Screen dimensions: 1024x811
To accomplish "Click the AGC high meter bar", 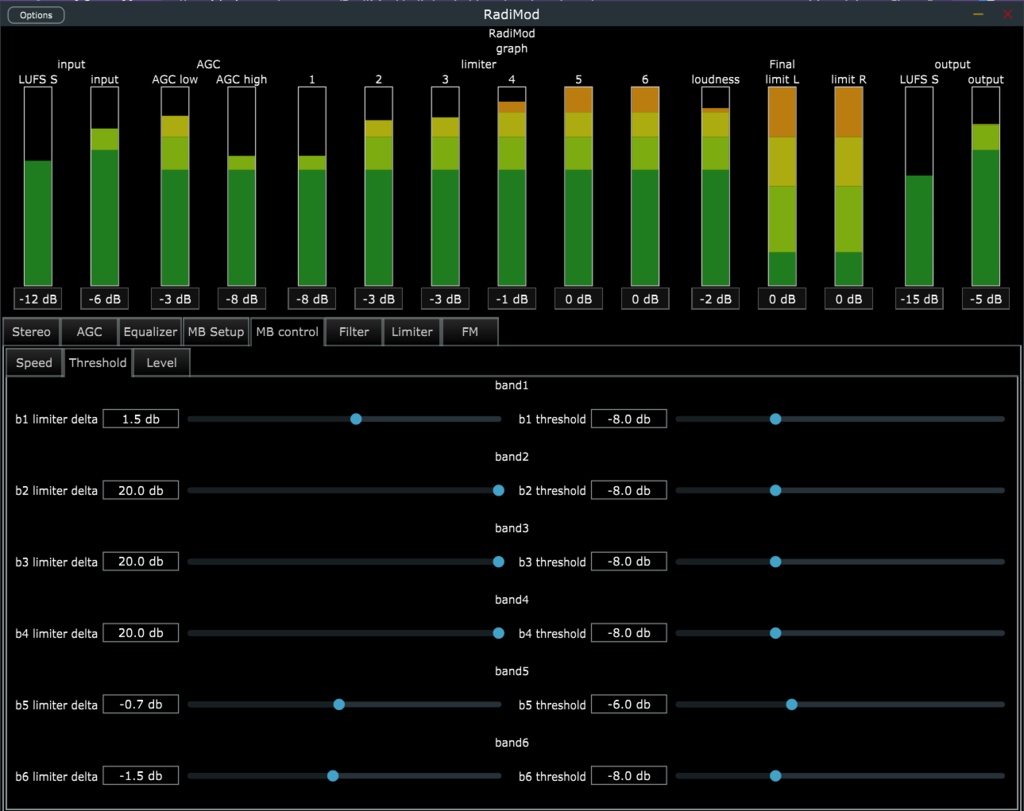I will point(242,186).
